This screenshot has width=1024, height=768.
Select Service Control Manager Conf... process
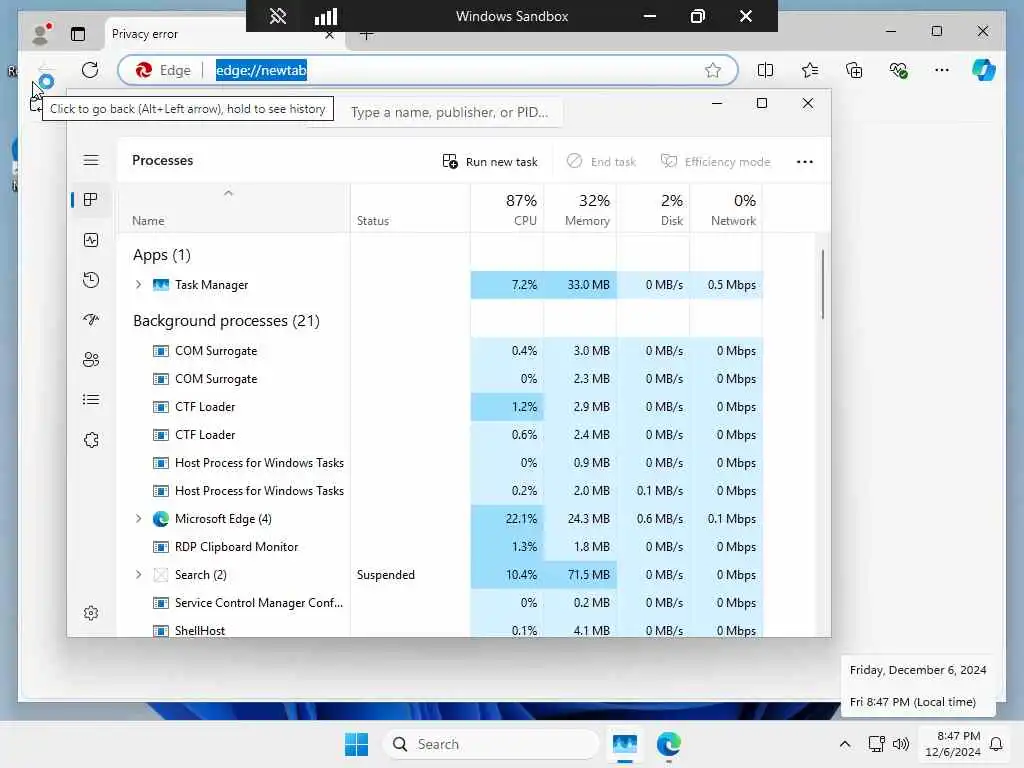[441, 603]
